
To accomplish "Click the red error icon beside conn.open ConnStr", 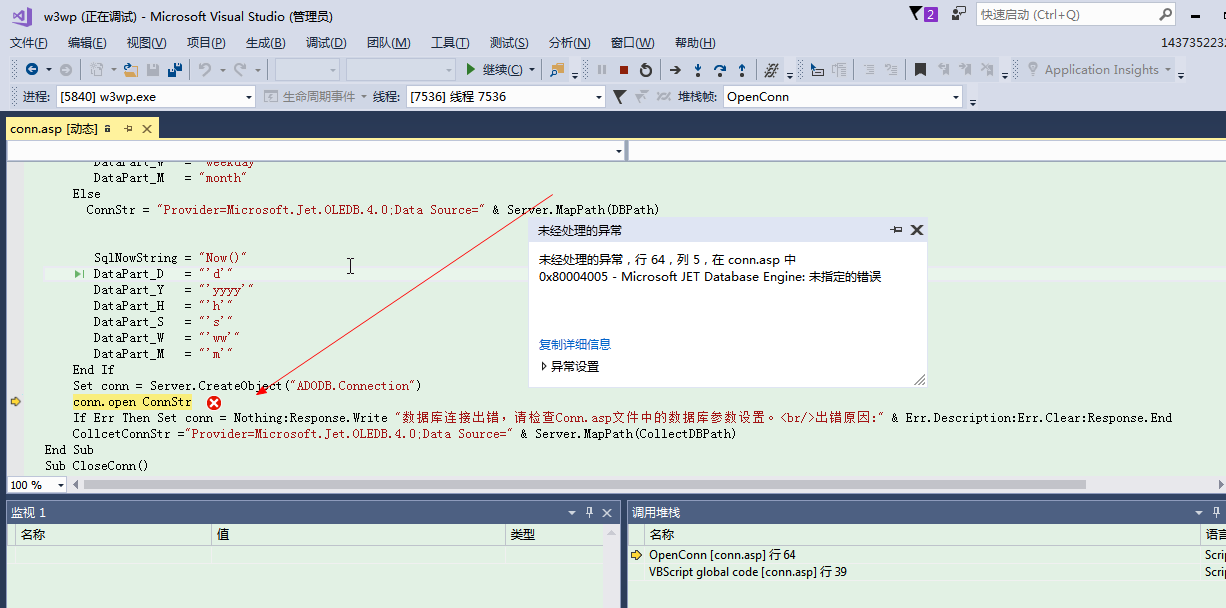I will [x=214, y=402].
